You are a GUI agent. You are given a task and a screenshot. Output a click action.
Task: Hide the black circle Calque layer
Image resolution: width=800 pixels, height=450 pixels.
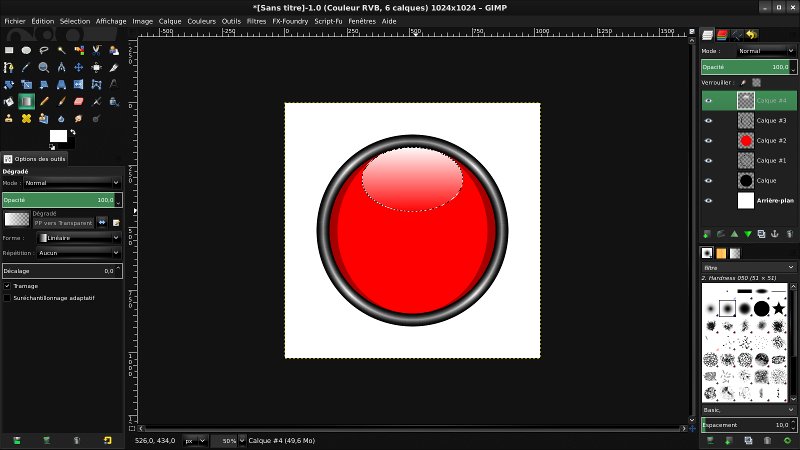point(708,180)
